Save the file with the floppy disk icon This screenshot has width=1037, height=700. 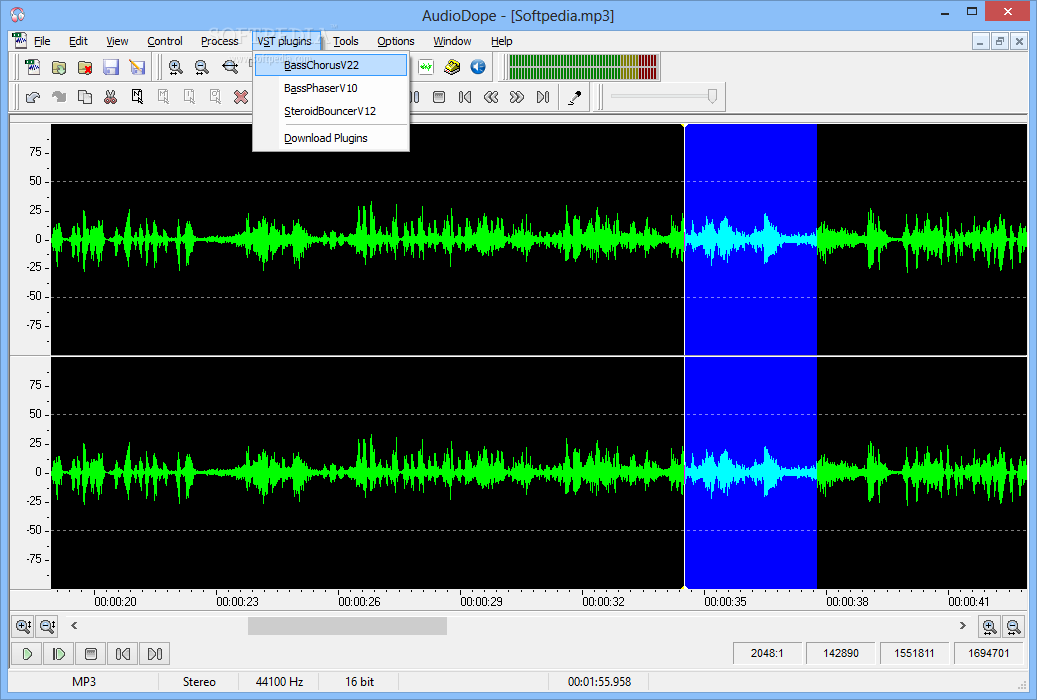[110, 67]
